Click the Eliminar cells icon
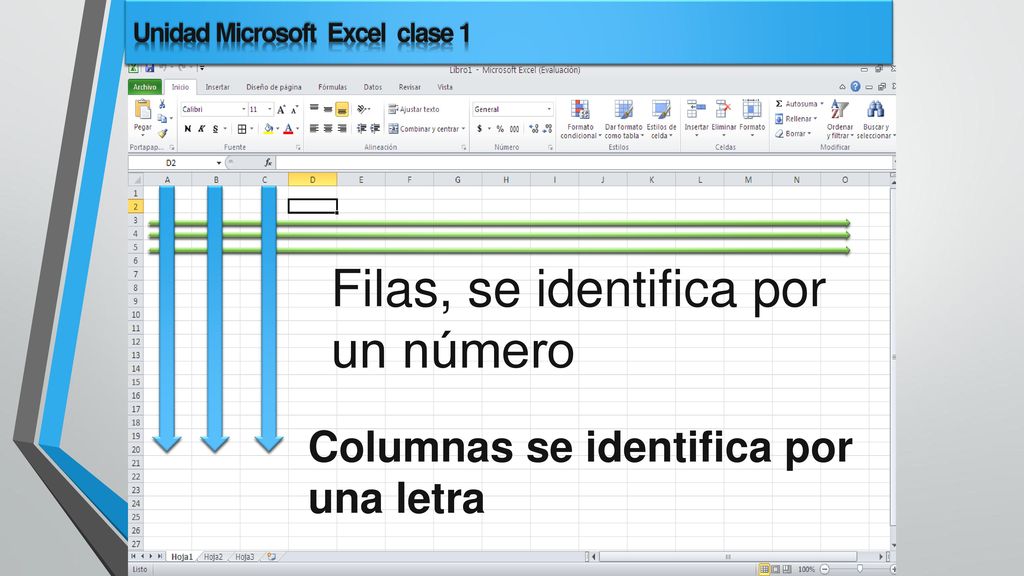Viewport: 1024px width, 576px height. (724, 109)
